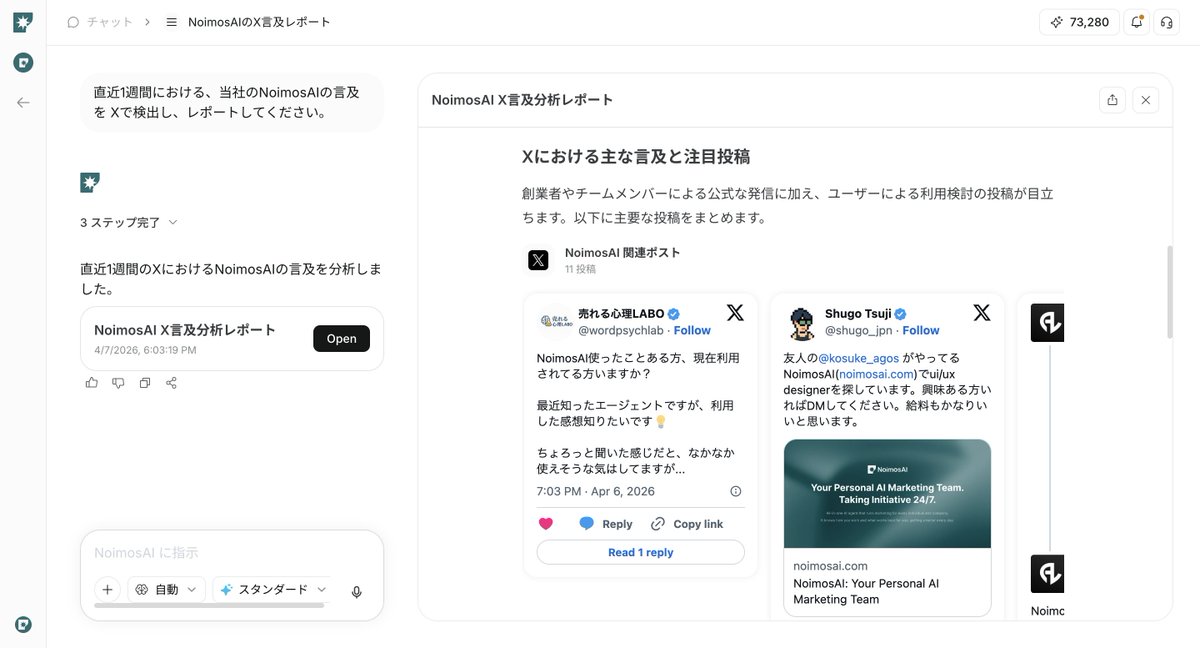Open the 自動 mode dropdown

point(165,590)
